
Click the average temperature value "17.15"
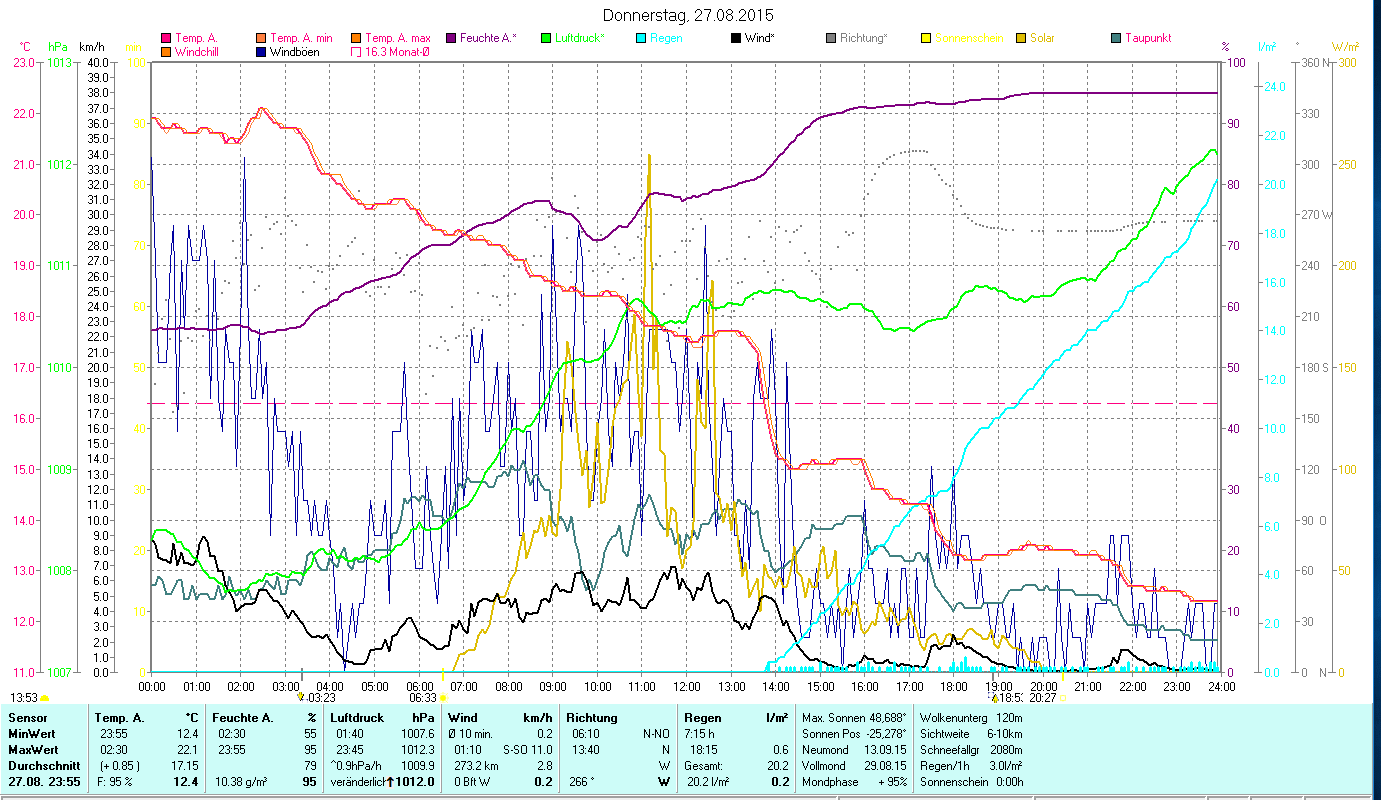[184, 766]
